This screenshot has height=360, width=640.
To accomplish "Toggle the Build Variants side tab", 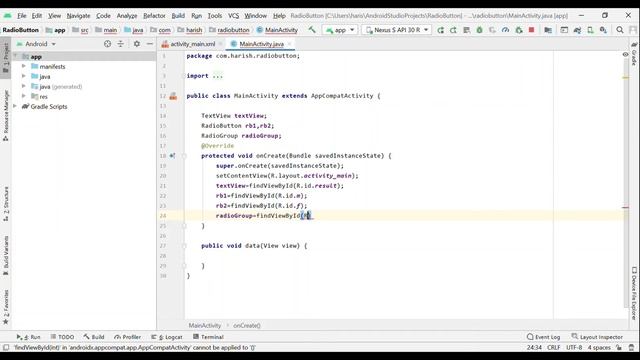I will tap(6, 255).
